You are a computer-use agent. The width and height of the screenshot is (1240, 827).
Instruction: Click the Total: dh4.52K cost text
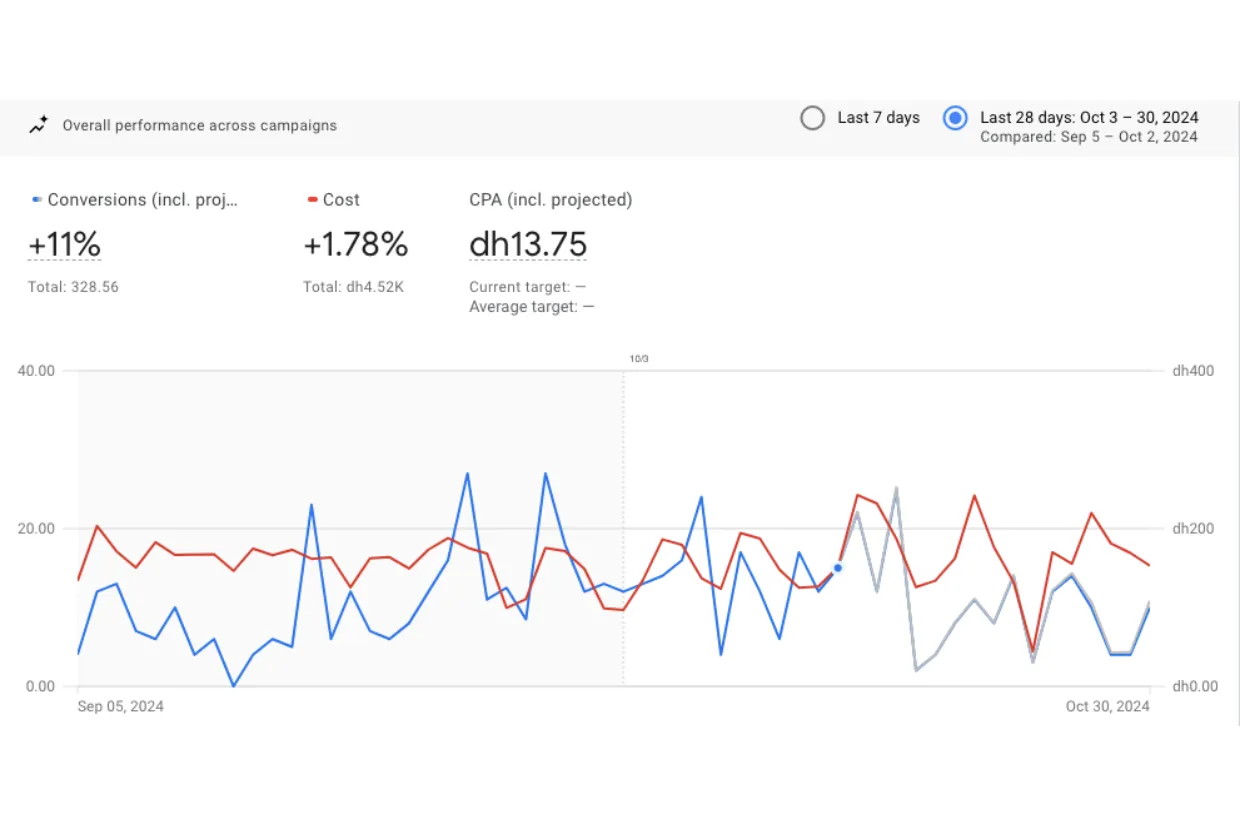[353, 287]
